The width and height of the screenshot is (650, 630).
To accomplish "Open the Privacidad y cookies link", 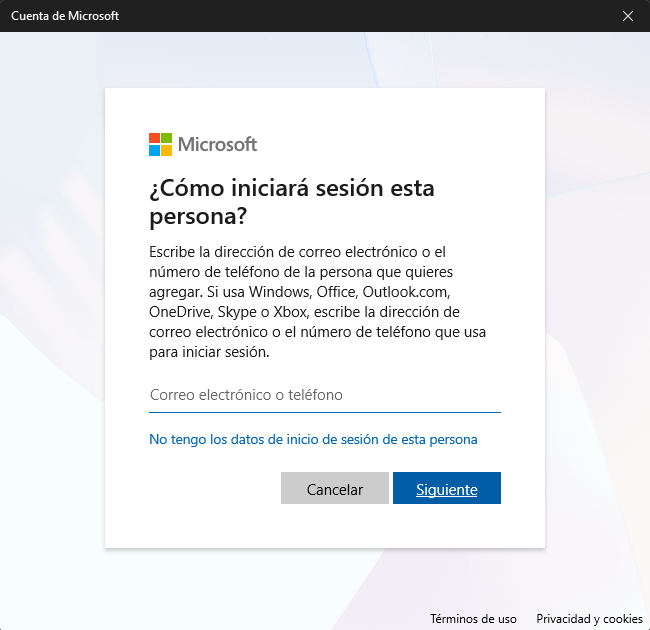I will pyautogui.click(x=589, y=619).
